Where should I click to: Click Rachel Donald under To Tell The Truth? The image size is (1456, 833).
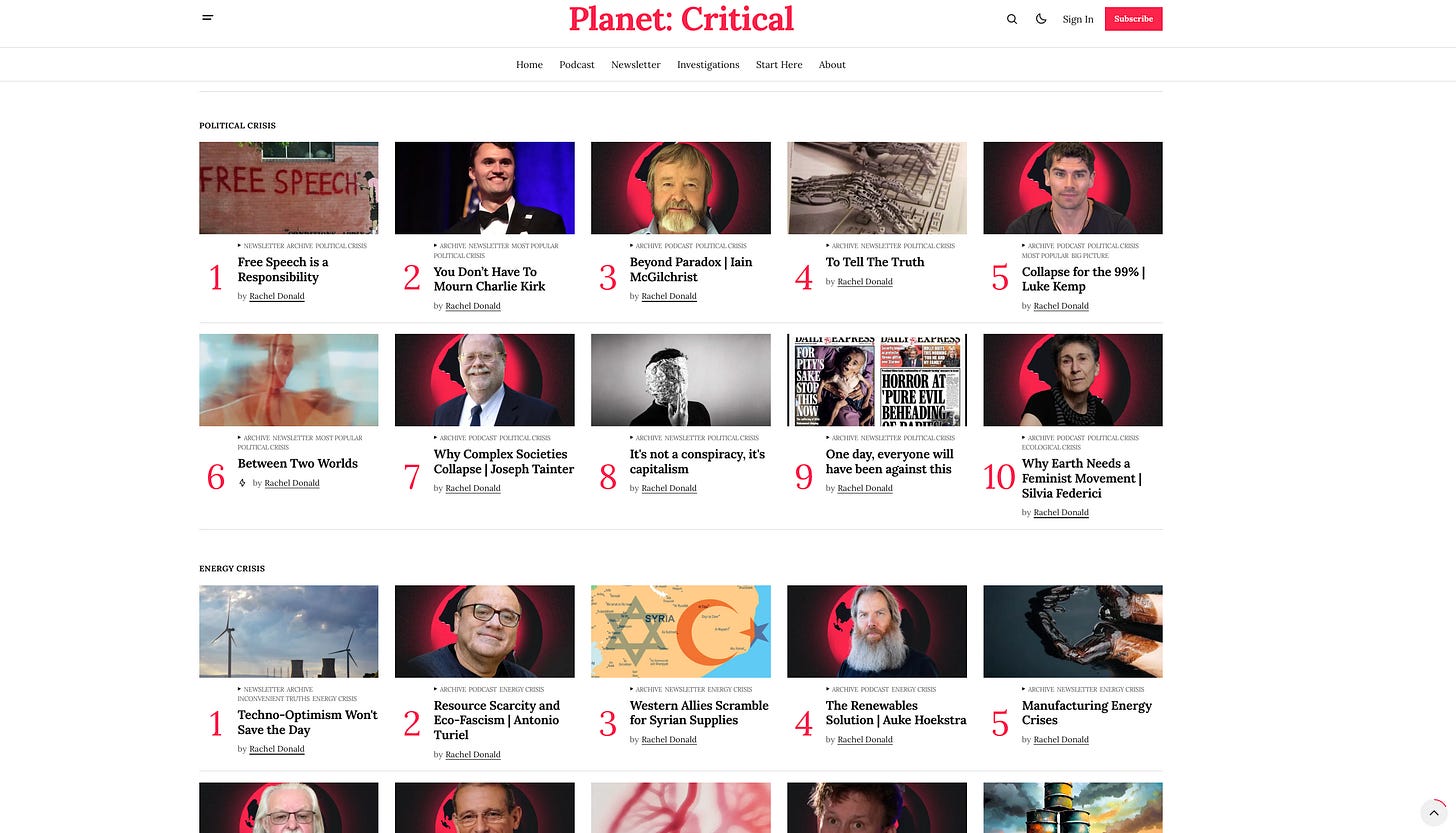[x=865, y=282]
